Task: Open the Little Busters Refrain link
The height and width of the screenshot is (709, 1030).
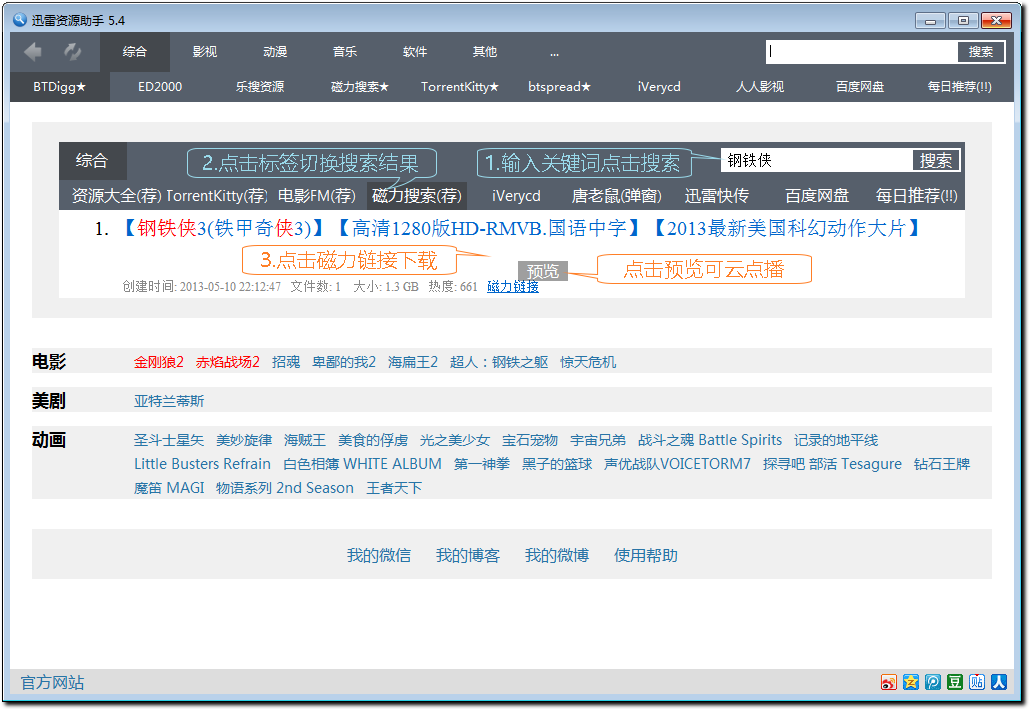Action: [x=202, y=464]
